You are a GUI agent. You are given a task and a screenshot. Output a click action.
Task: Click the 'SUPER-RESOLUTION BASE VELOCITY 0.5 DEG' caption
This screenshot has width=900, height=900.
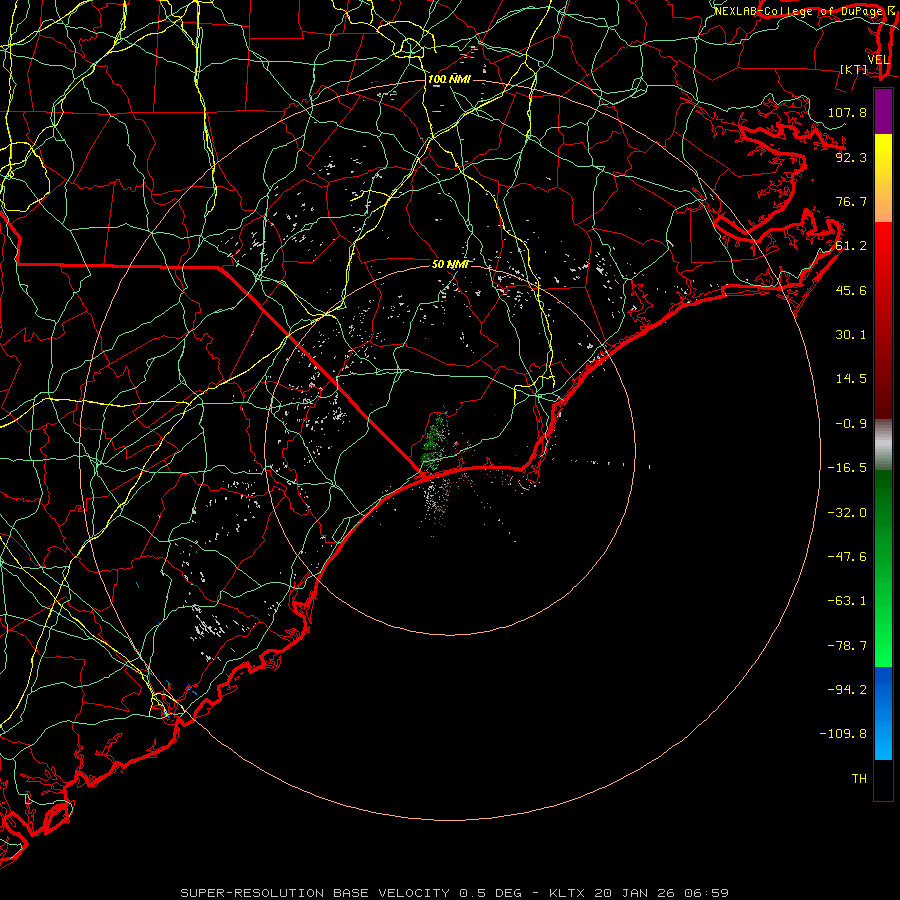click(351, 893)
